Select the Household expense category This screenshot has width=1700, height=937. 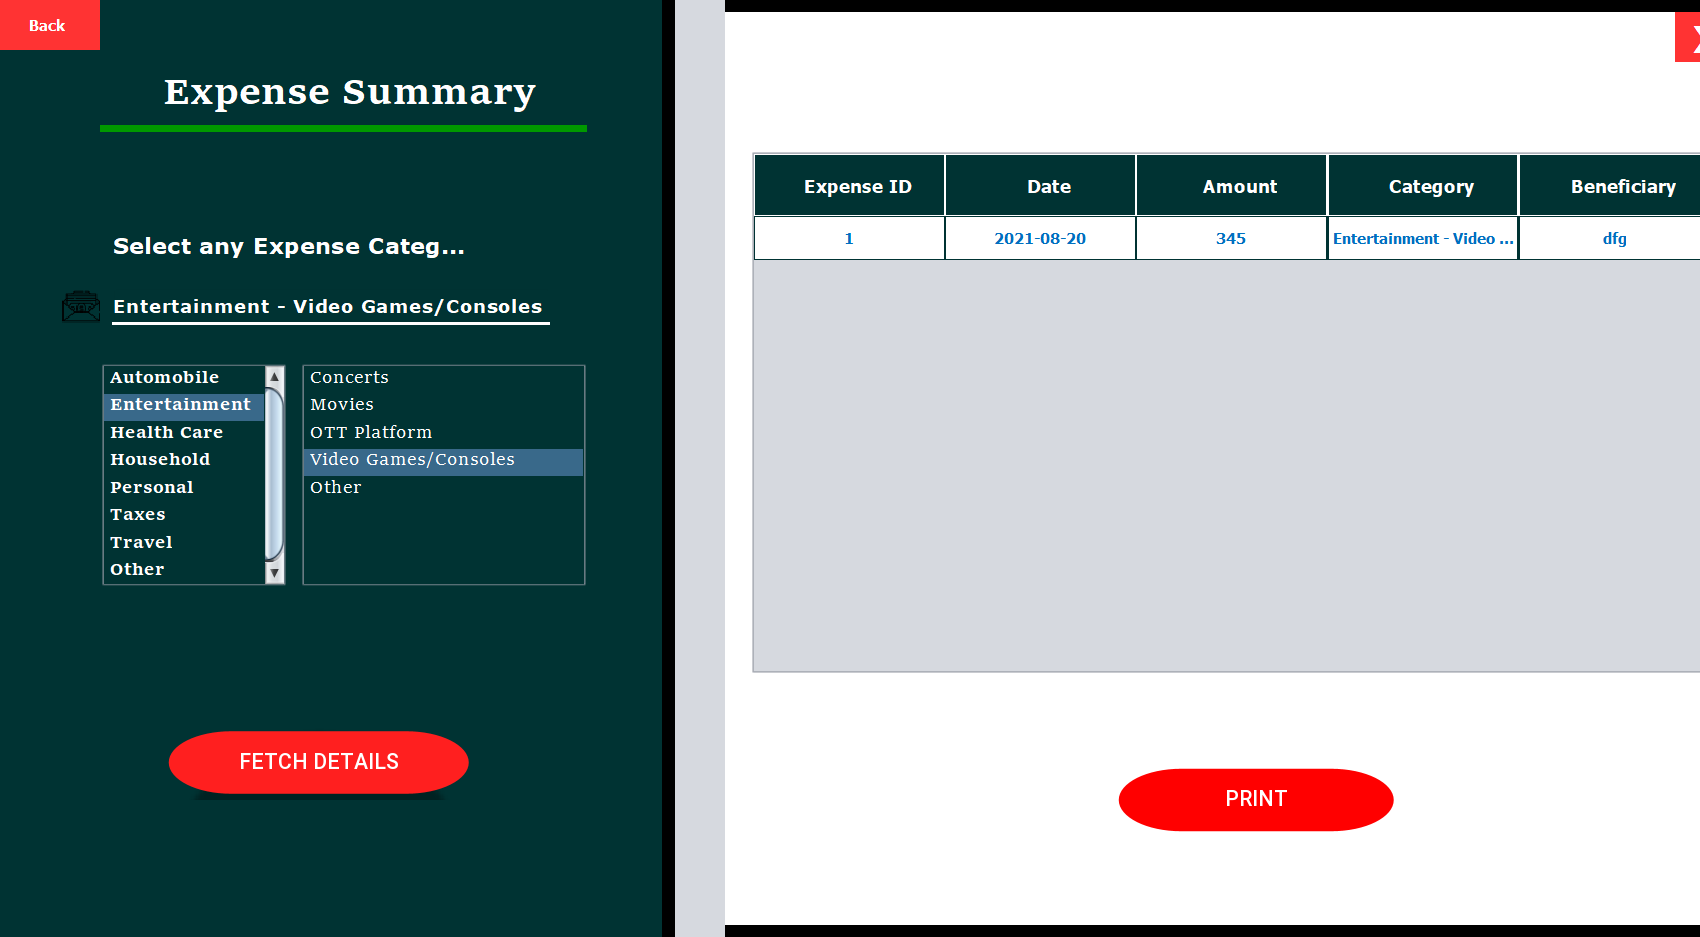160,459
